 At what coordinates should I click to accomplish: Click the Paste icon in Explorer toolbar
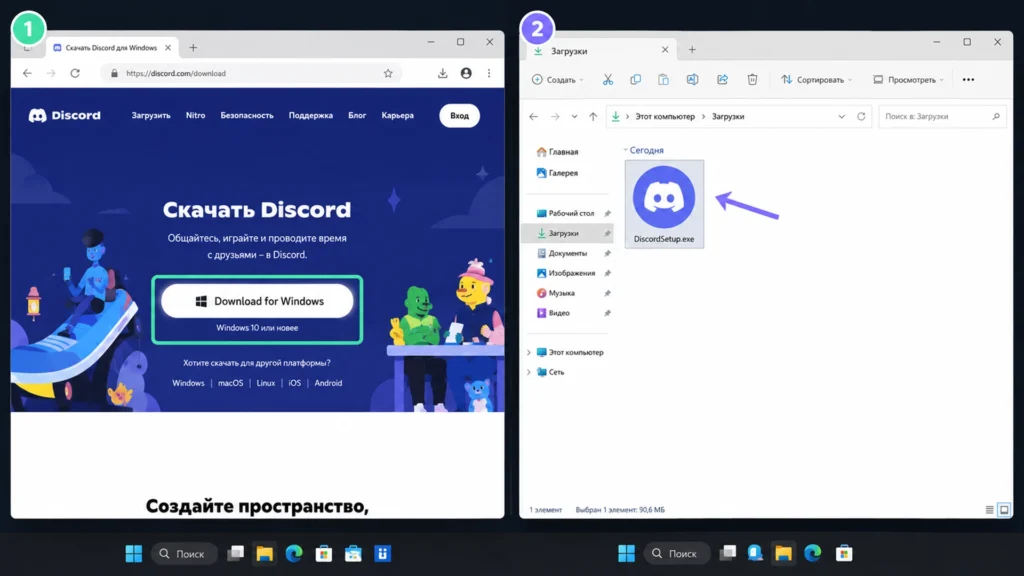point(664,80)
